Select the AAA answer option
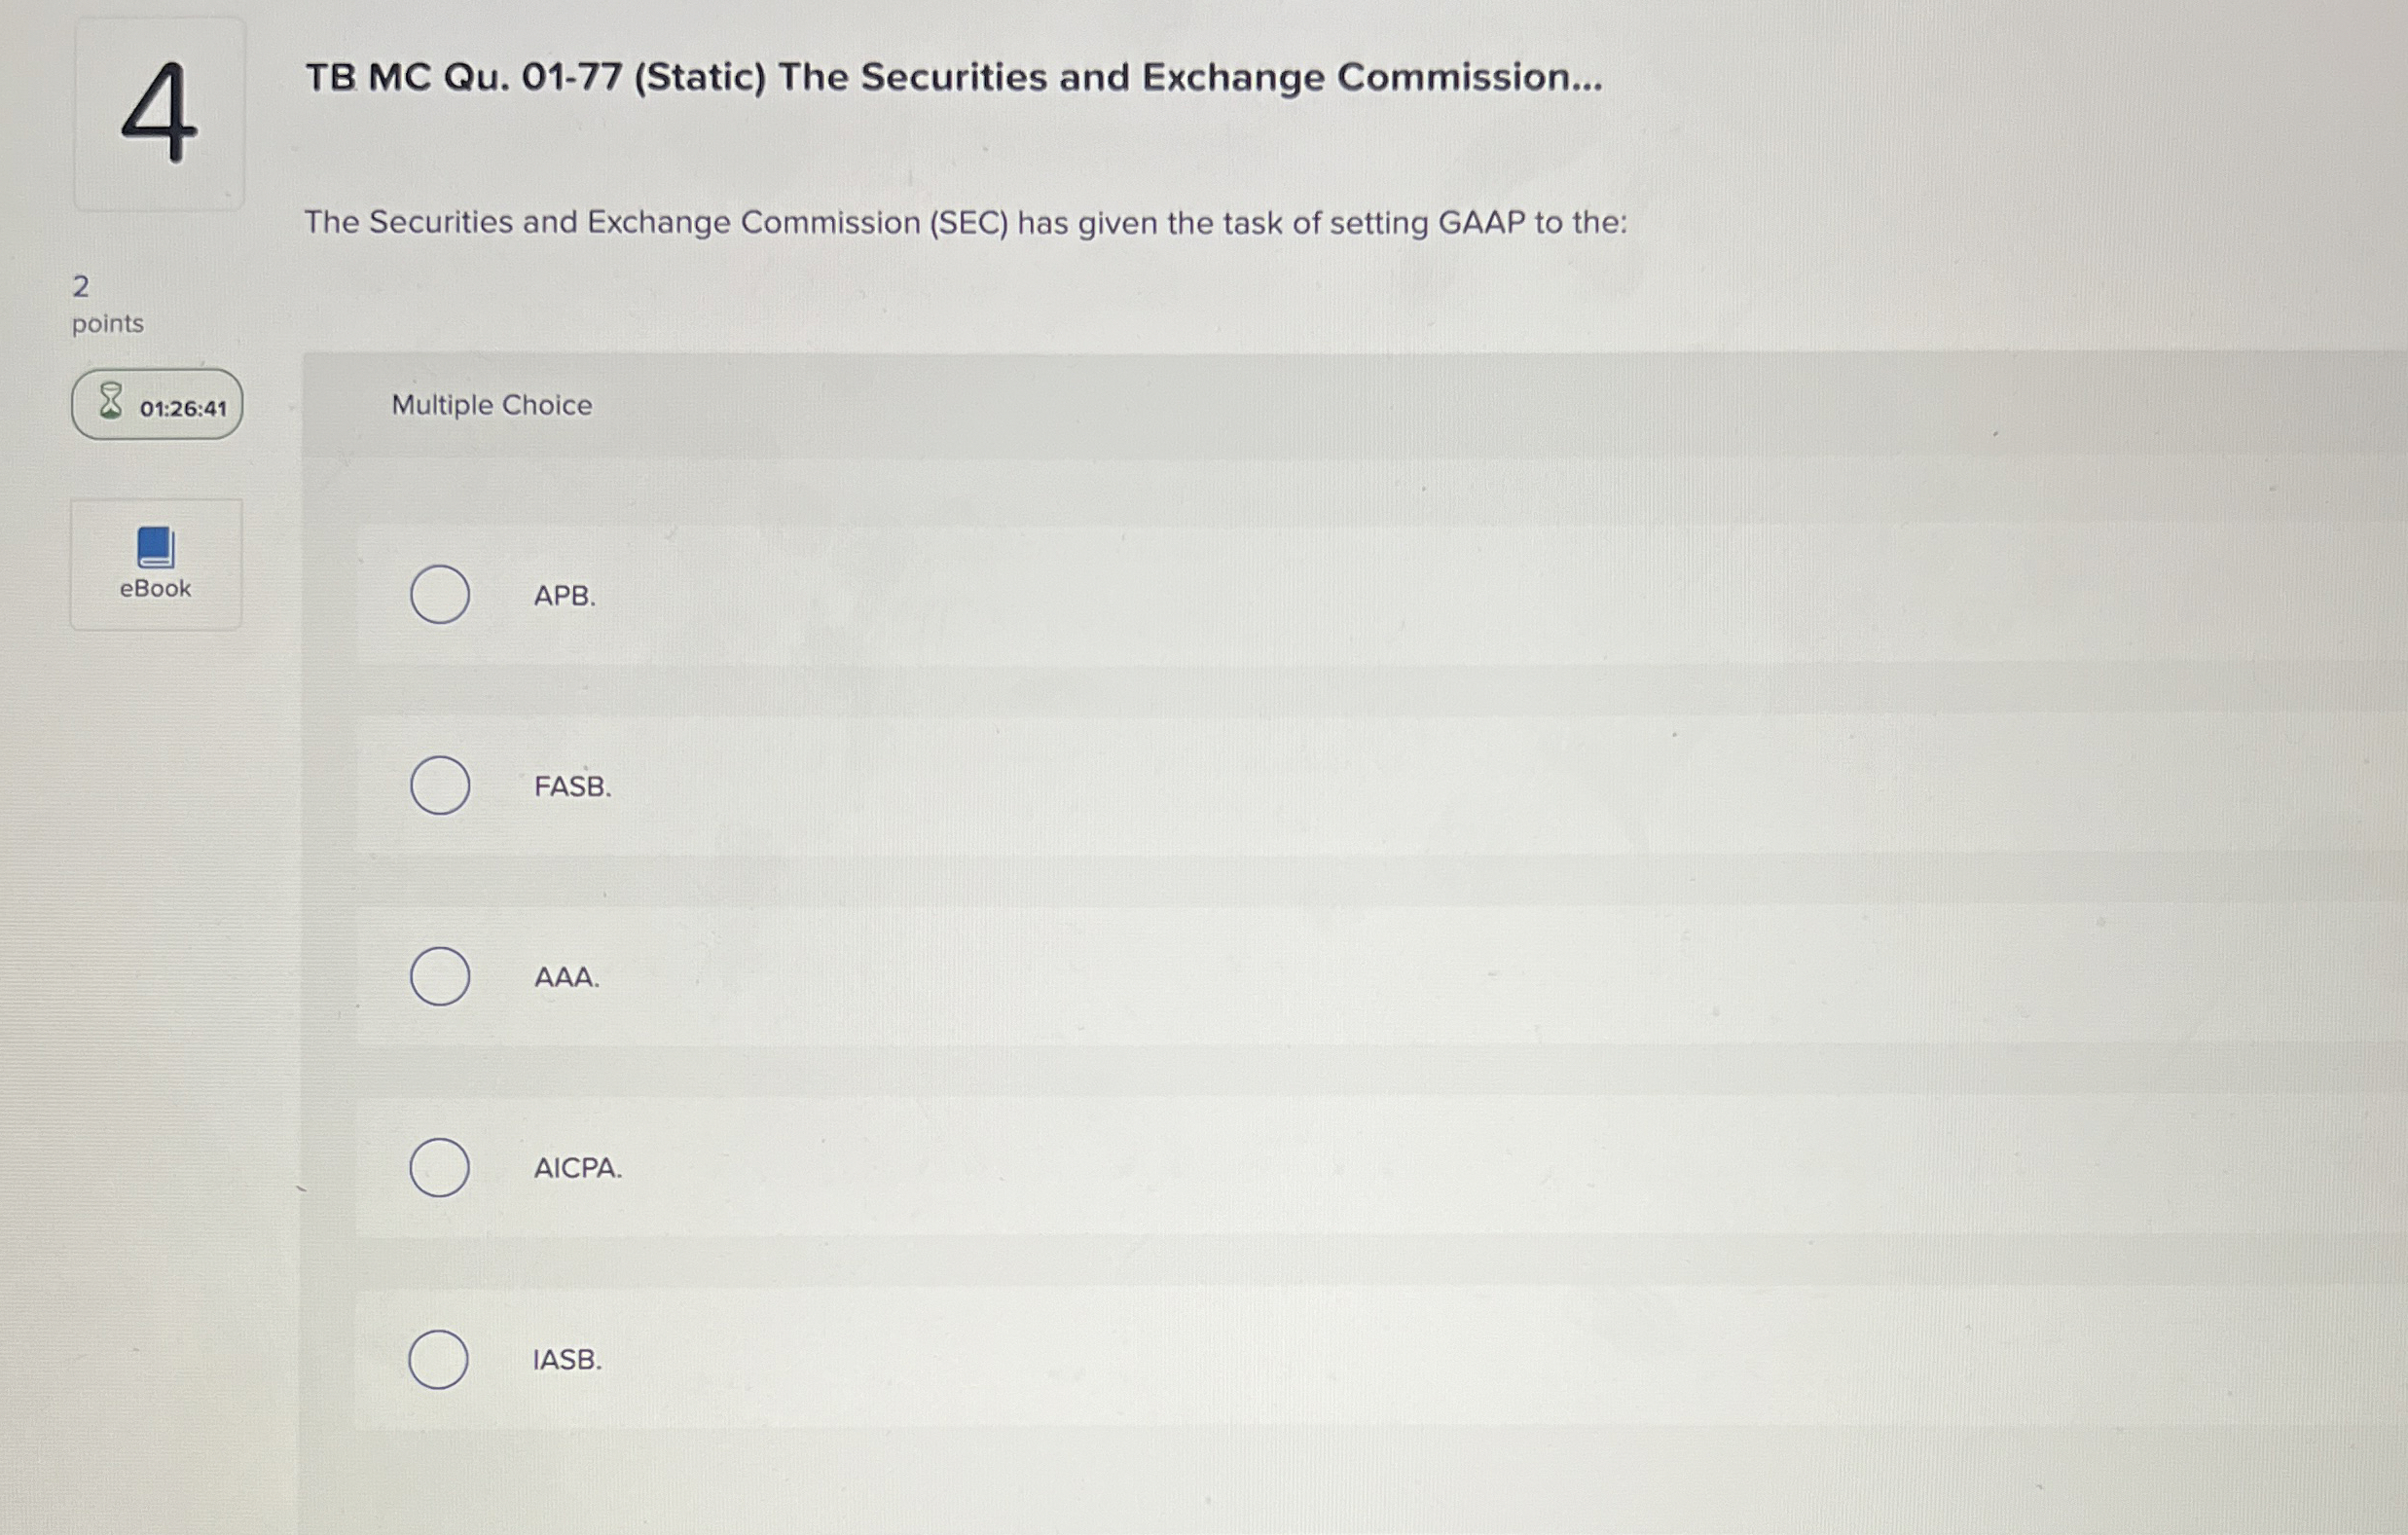2408x1535 pixels. point(439,976)
